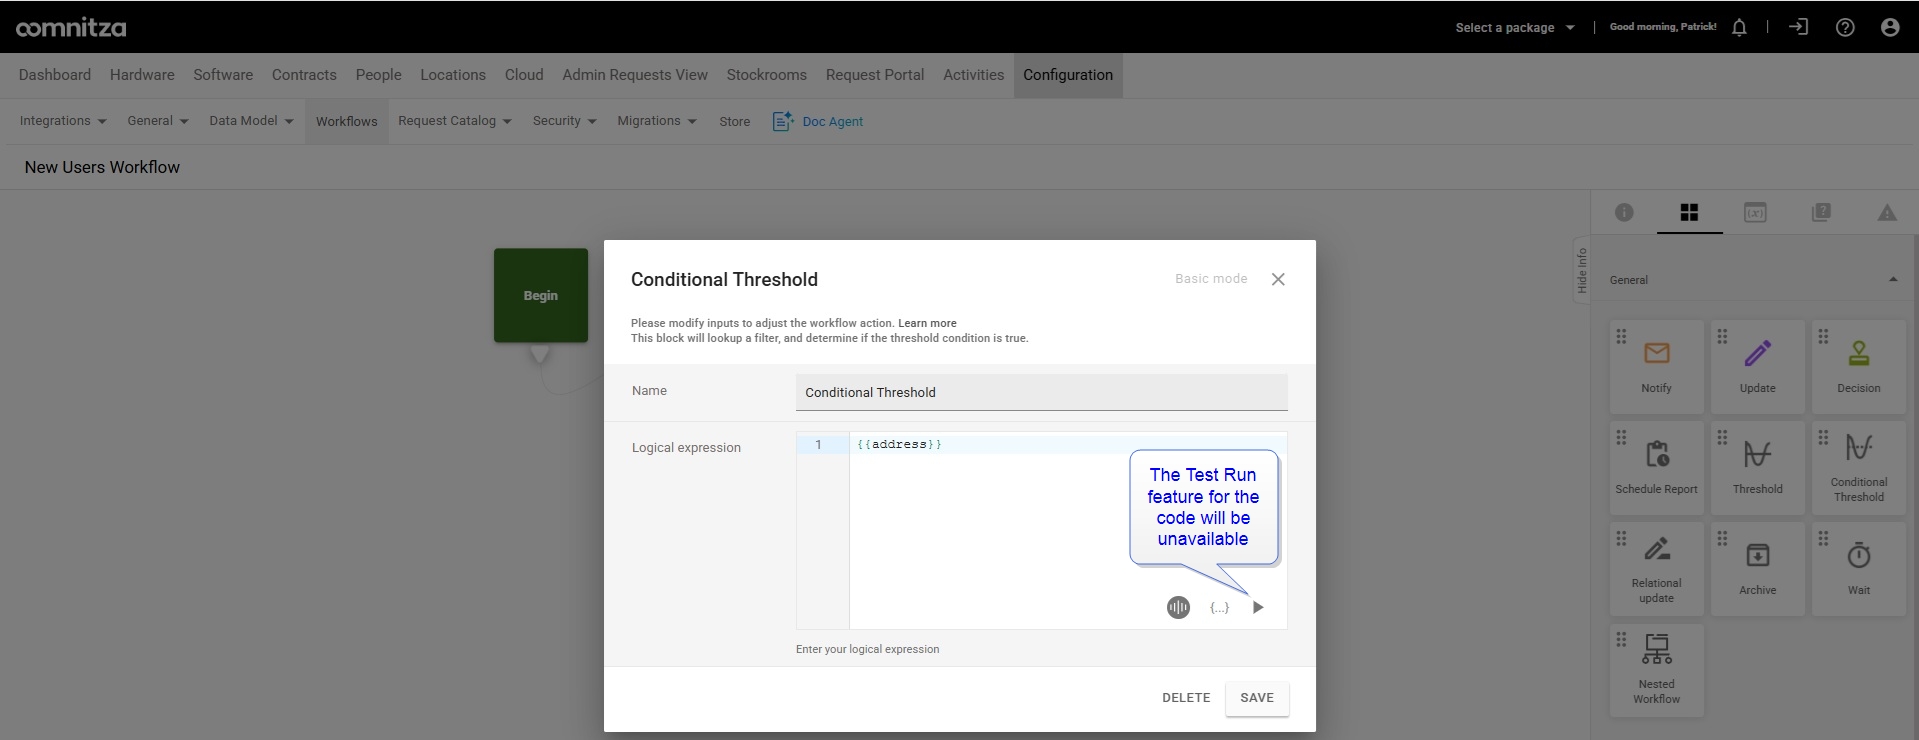
Task: Open the Integrations dropdown menu
Action: (x=63, y=121)
